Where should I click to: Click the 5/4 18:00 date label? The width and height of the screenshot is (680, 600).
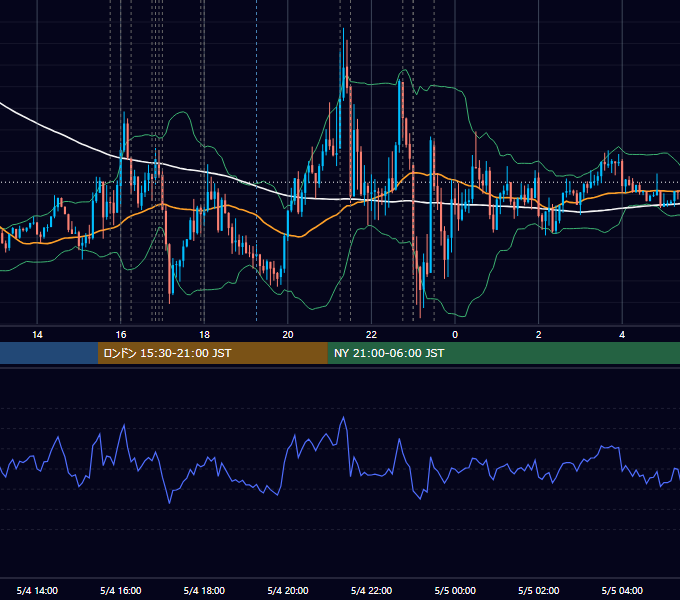tap(204, 590)
